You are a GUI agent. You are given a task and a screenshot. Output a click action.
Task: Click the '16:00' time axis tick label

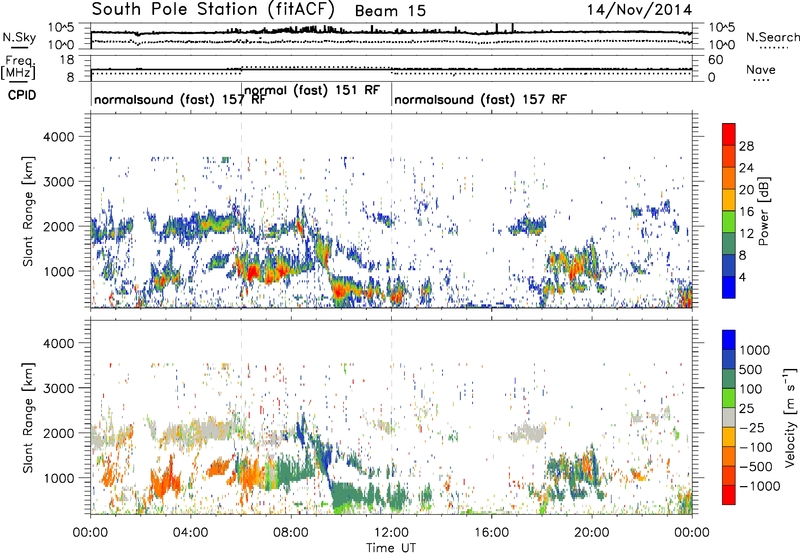click(x=491, y=533)
